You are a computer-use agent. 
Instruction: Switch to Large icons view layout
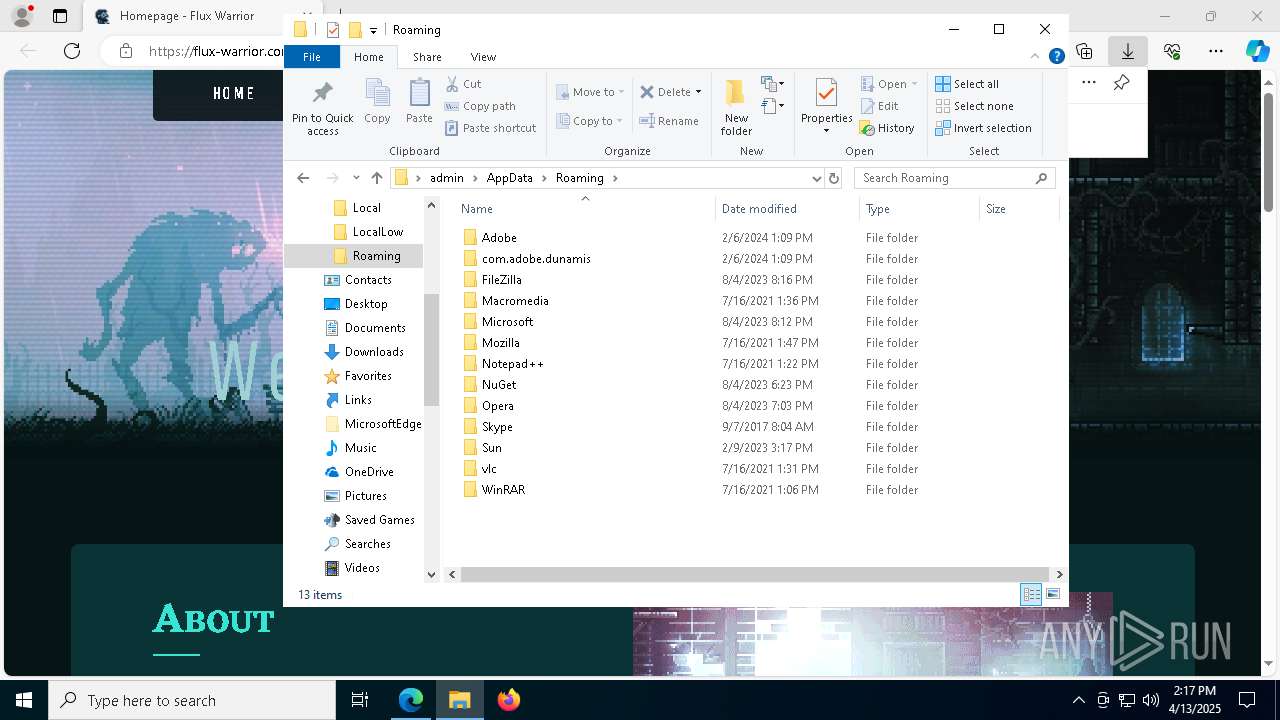click(x=1052, y=594)
